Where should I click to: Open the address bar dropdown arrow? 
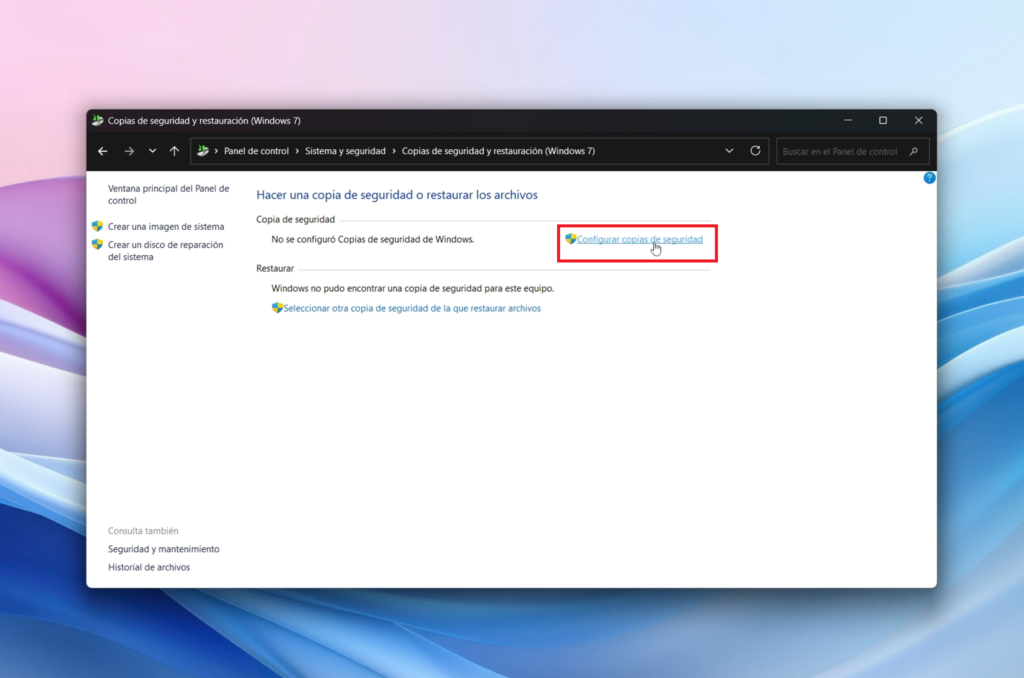coord(729,150)
